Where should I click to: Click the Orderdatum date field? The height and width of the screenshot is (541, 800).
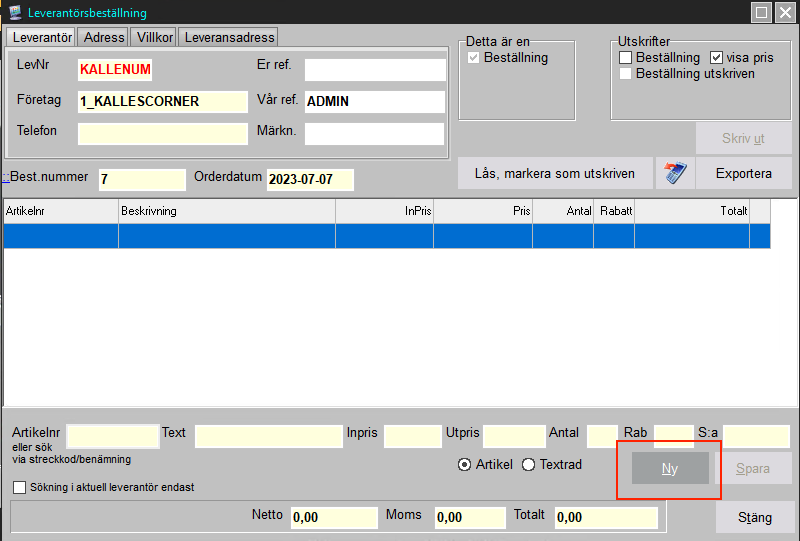coord(310,180)
